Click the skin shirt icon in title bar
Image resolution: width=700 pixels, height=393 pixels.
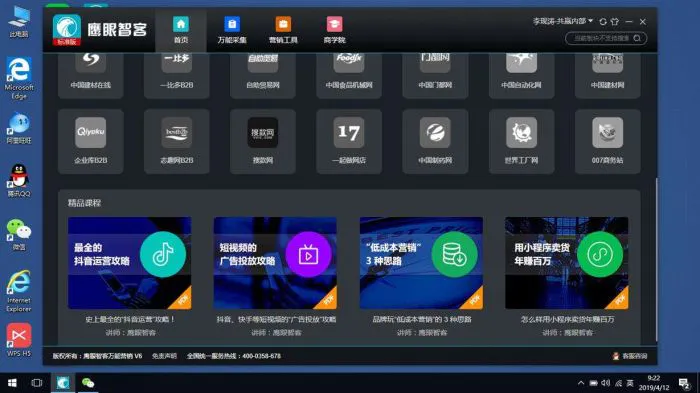point(615,21)
